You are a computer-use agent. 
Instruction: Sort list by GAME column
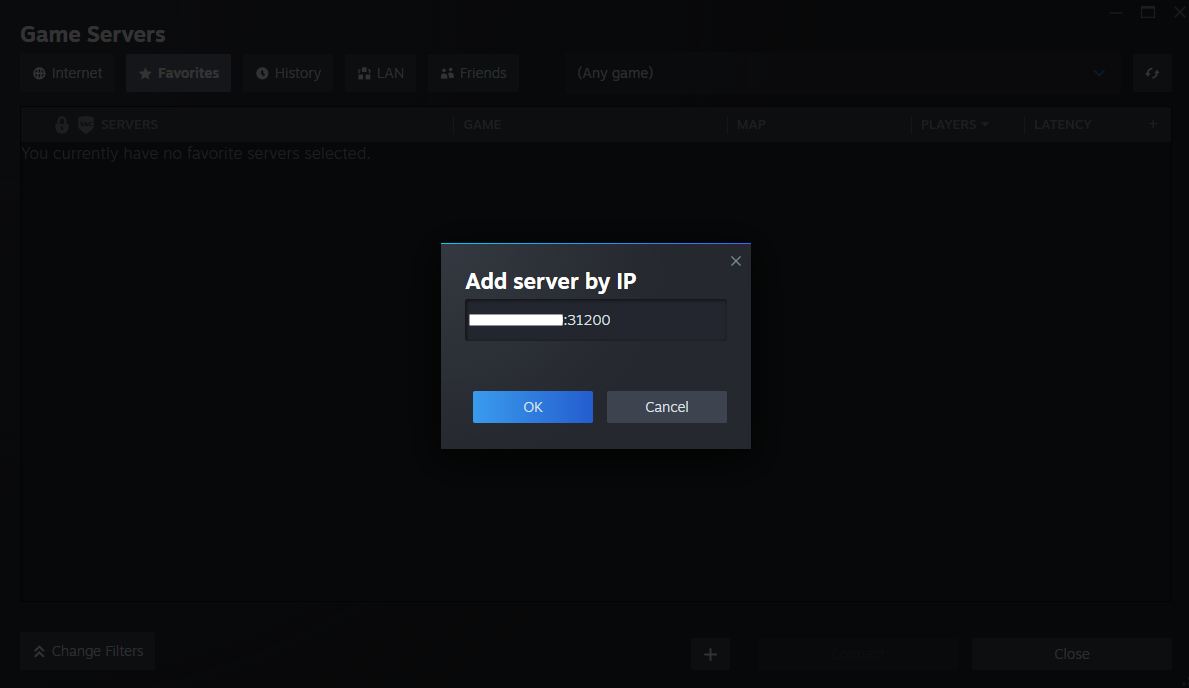click(x=482, y=124)
